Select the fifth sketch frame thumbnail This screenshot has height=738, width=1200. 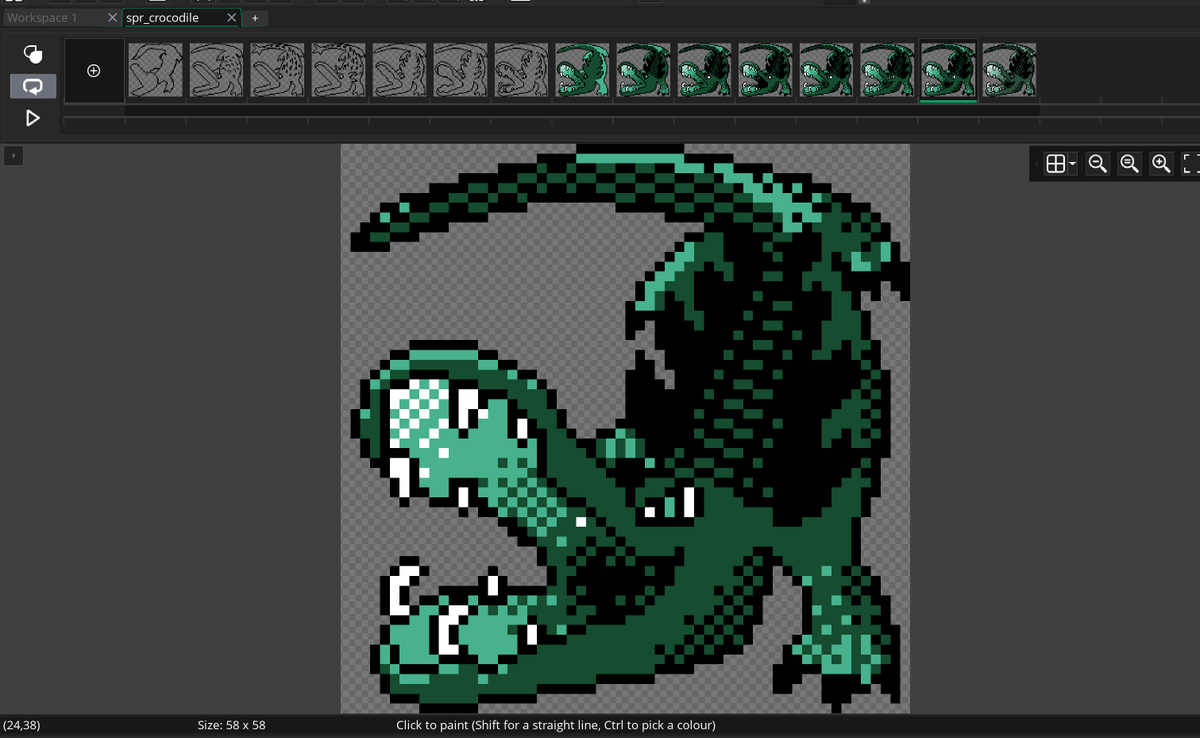[399, 70]
